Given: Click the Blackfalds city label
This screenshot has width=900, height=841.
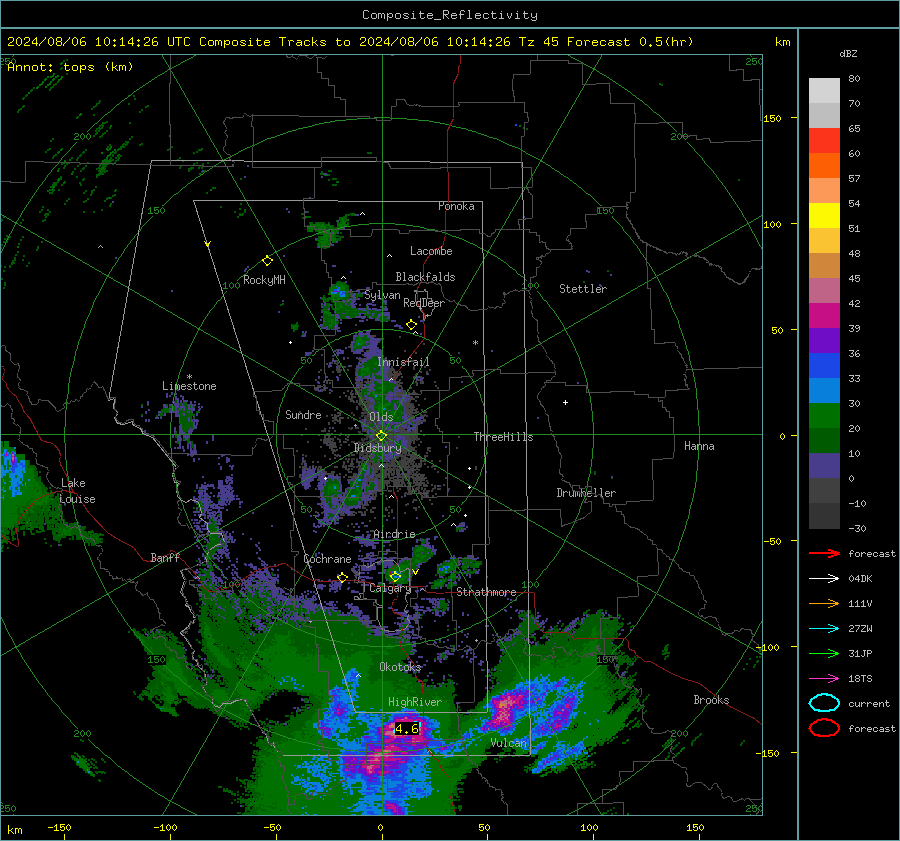Looking at the screenshot, I should pos(425,277).
